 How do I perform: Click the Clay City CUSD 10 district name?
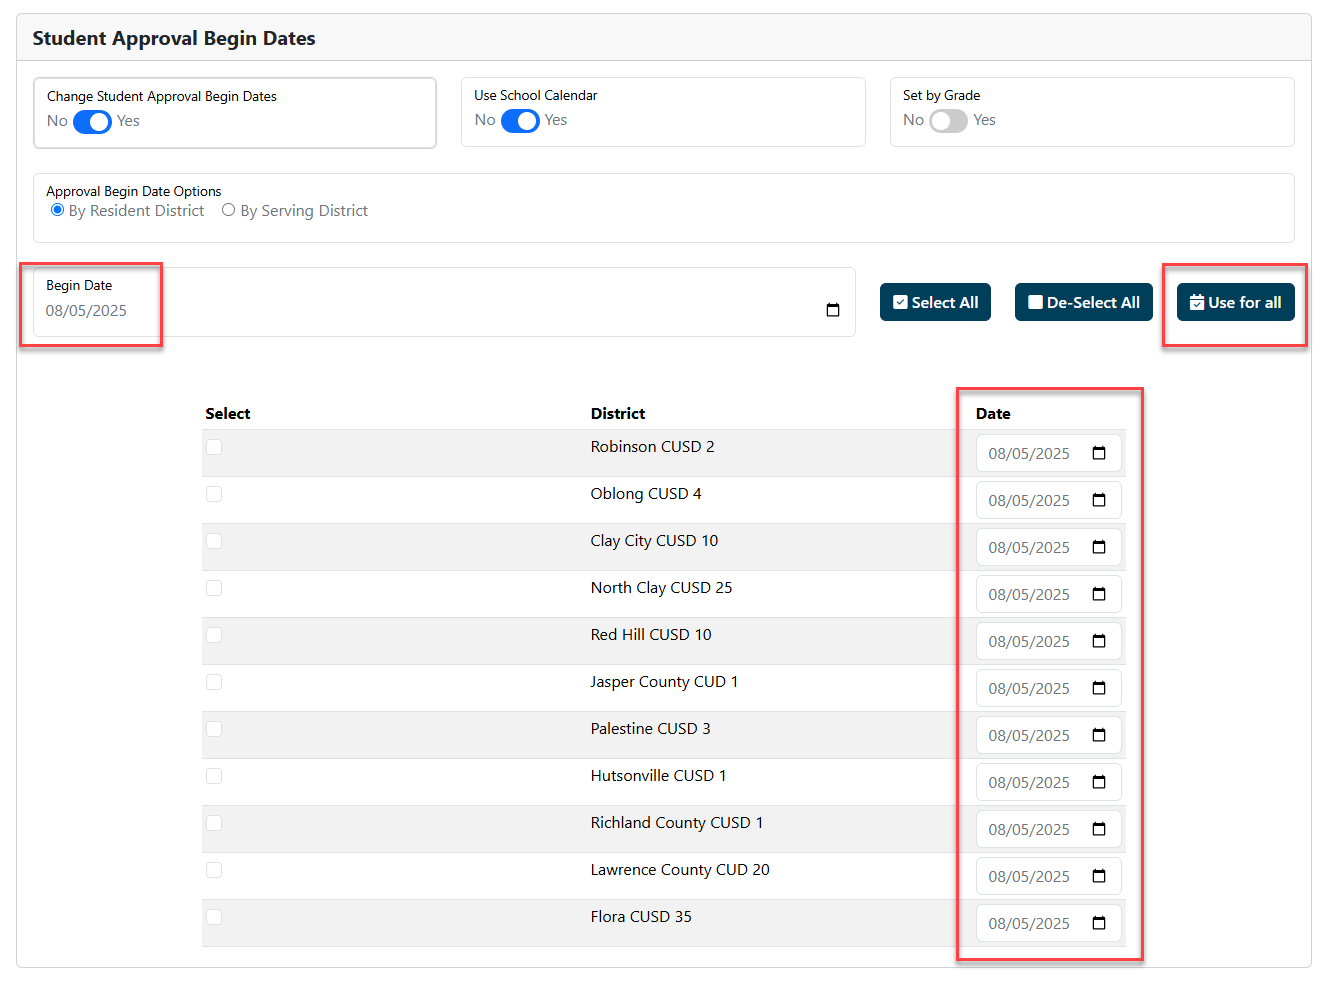point(654,541)
